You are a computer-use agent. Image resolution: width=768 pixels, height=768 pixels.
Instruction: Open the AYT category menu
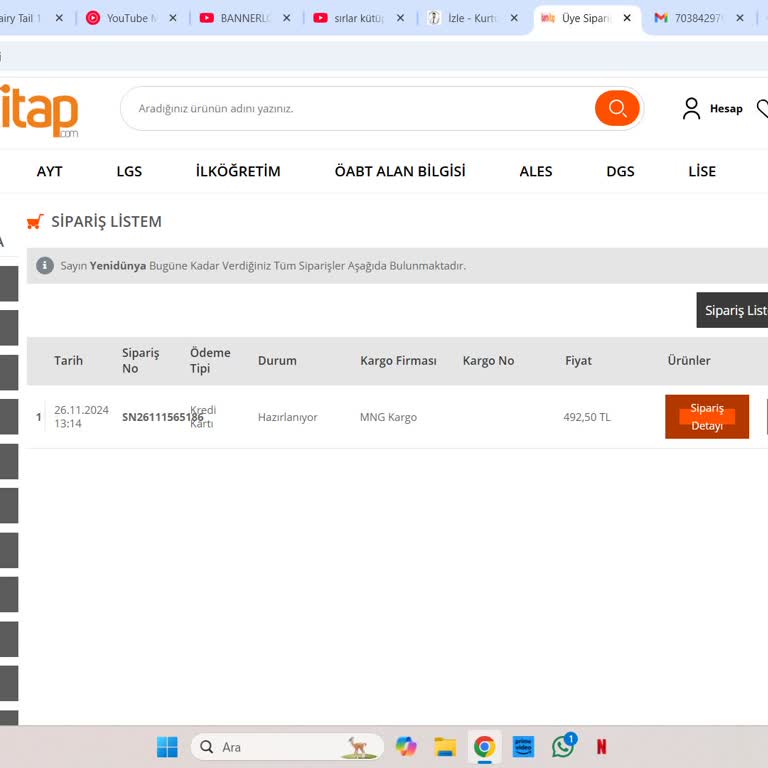pos(49,171)
